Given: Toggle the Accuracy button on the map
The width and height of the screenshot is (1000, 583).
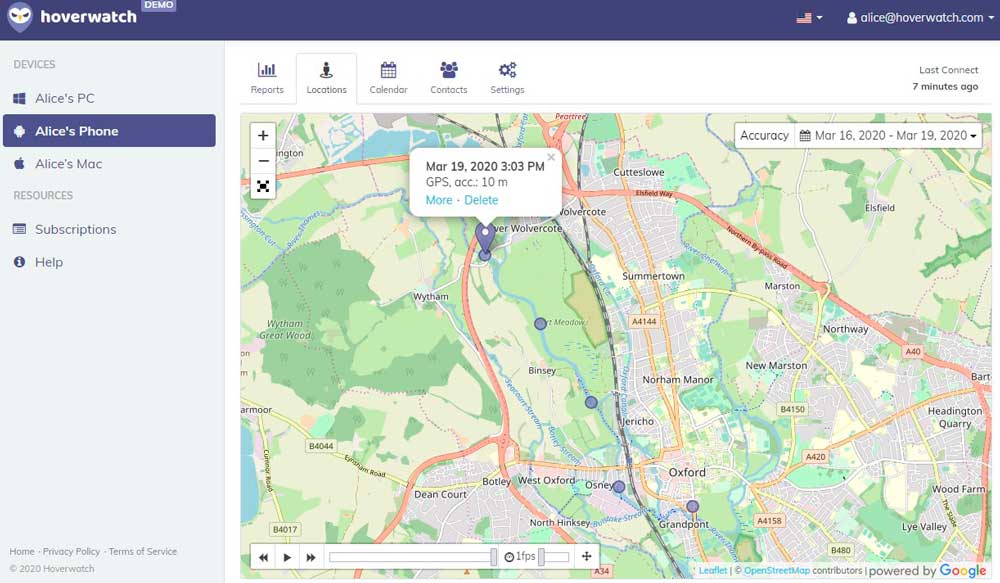Looking at the screenshot, I should (764, 135).
